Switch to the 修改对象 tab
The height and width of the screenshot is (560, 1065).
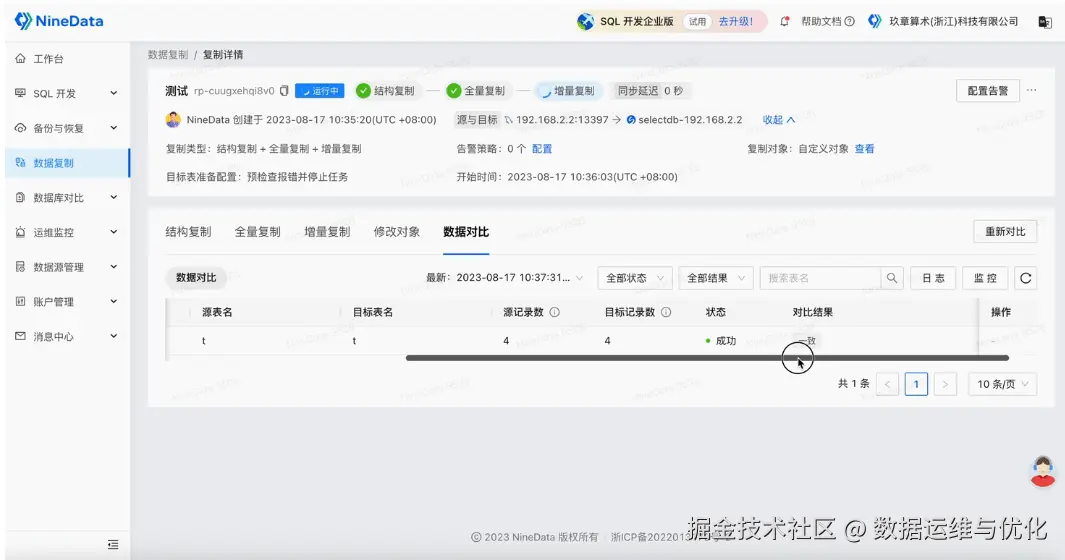397,232
